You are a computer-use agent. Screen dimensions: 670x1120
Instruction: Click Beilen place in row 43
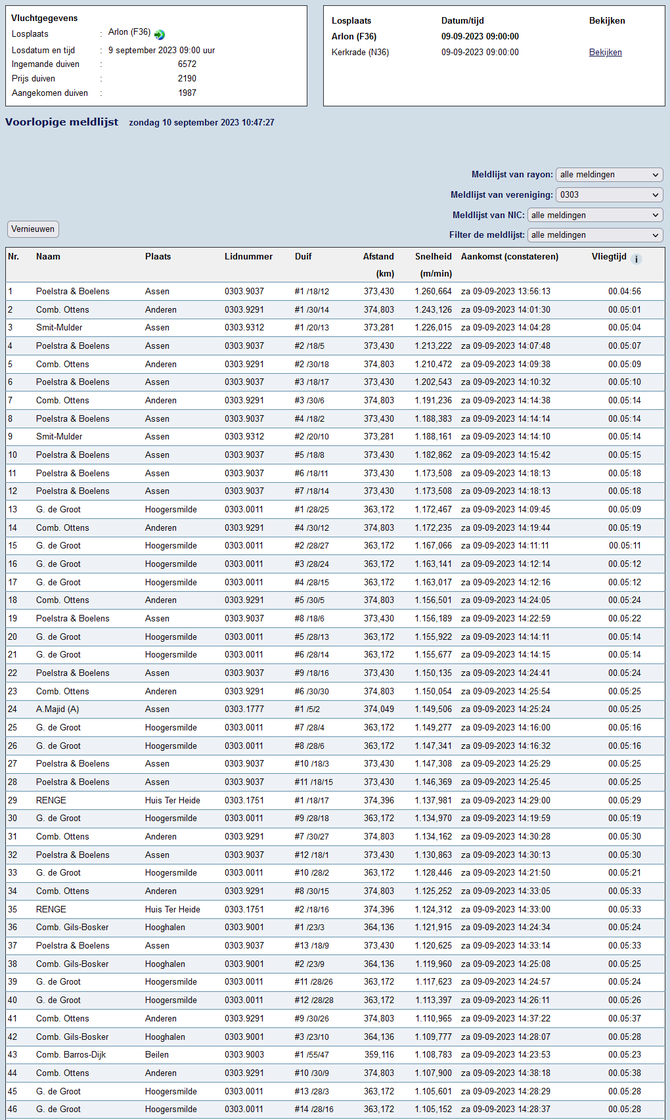coord(157,1055)
